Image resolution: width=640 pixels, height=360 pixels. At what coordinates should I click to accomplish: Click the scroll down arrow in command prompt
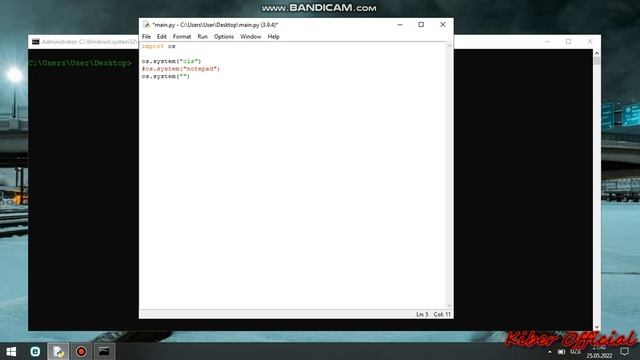597,327
